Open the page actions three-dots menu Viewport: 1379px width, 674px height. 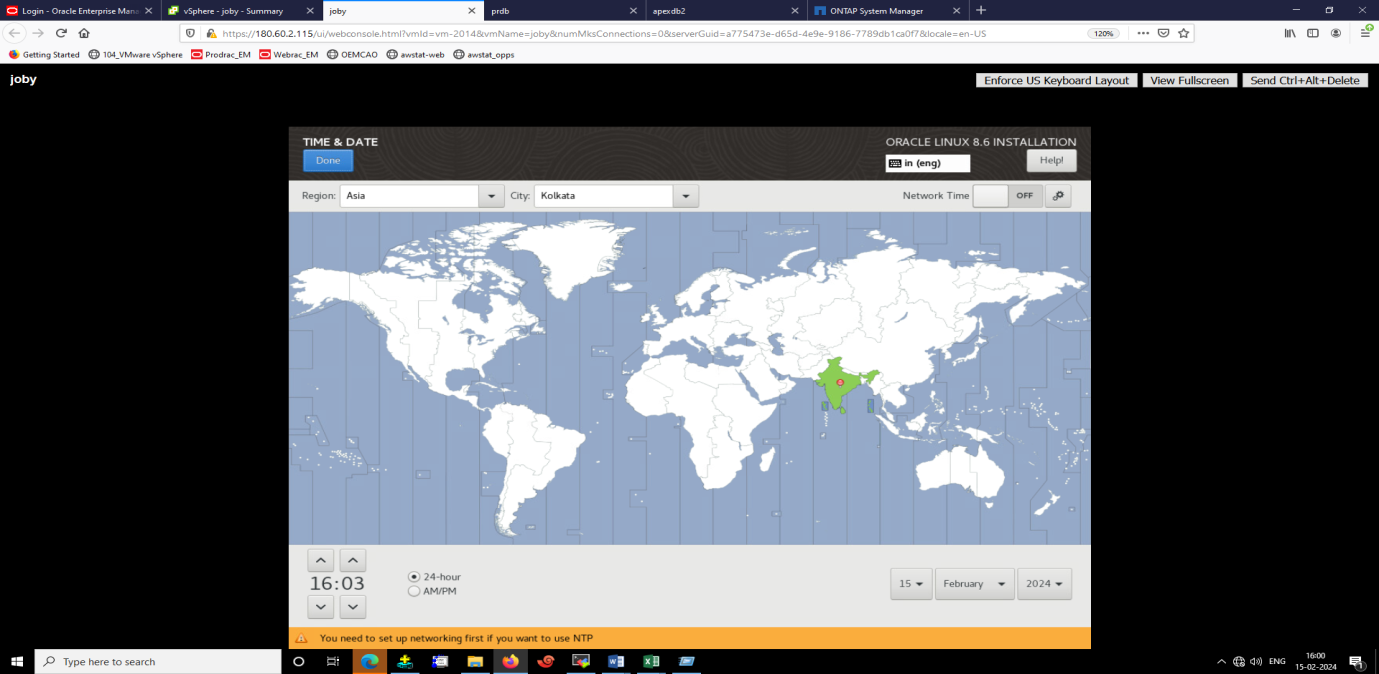pos(1143,33)
